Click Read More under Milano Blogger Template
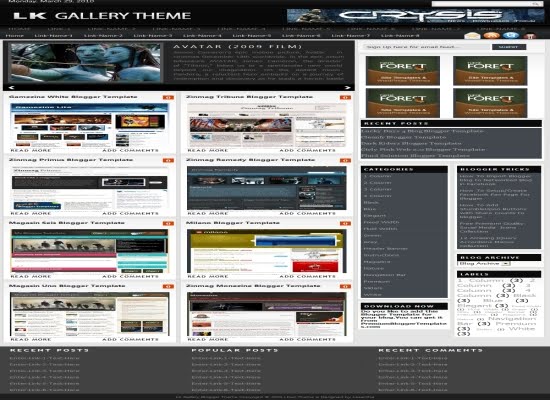The width and height of the screenshot is (550, 400). [208, 276]
